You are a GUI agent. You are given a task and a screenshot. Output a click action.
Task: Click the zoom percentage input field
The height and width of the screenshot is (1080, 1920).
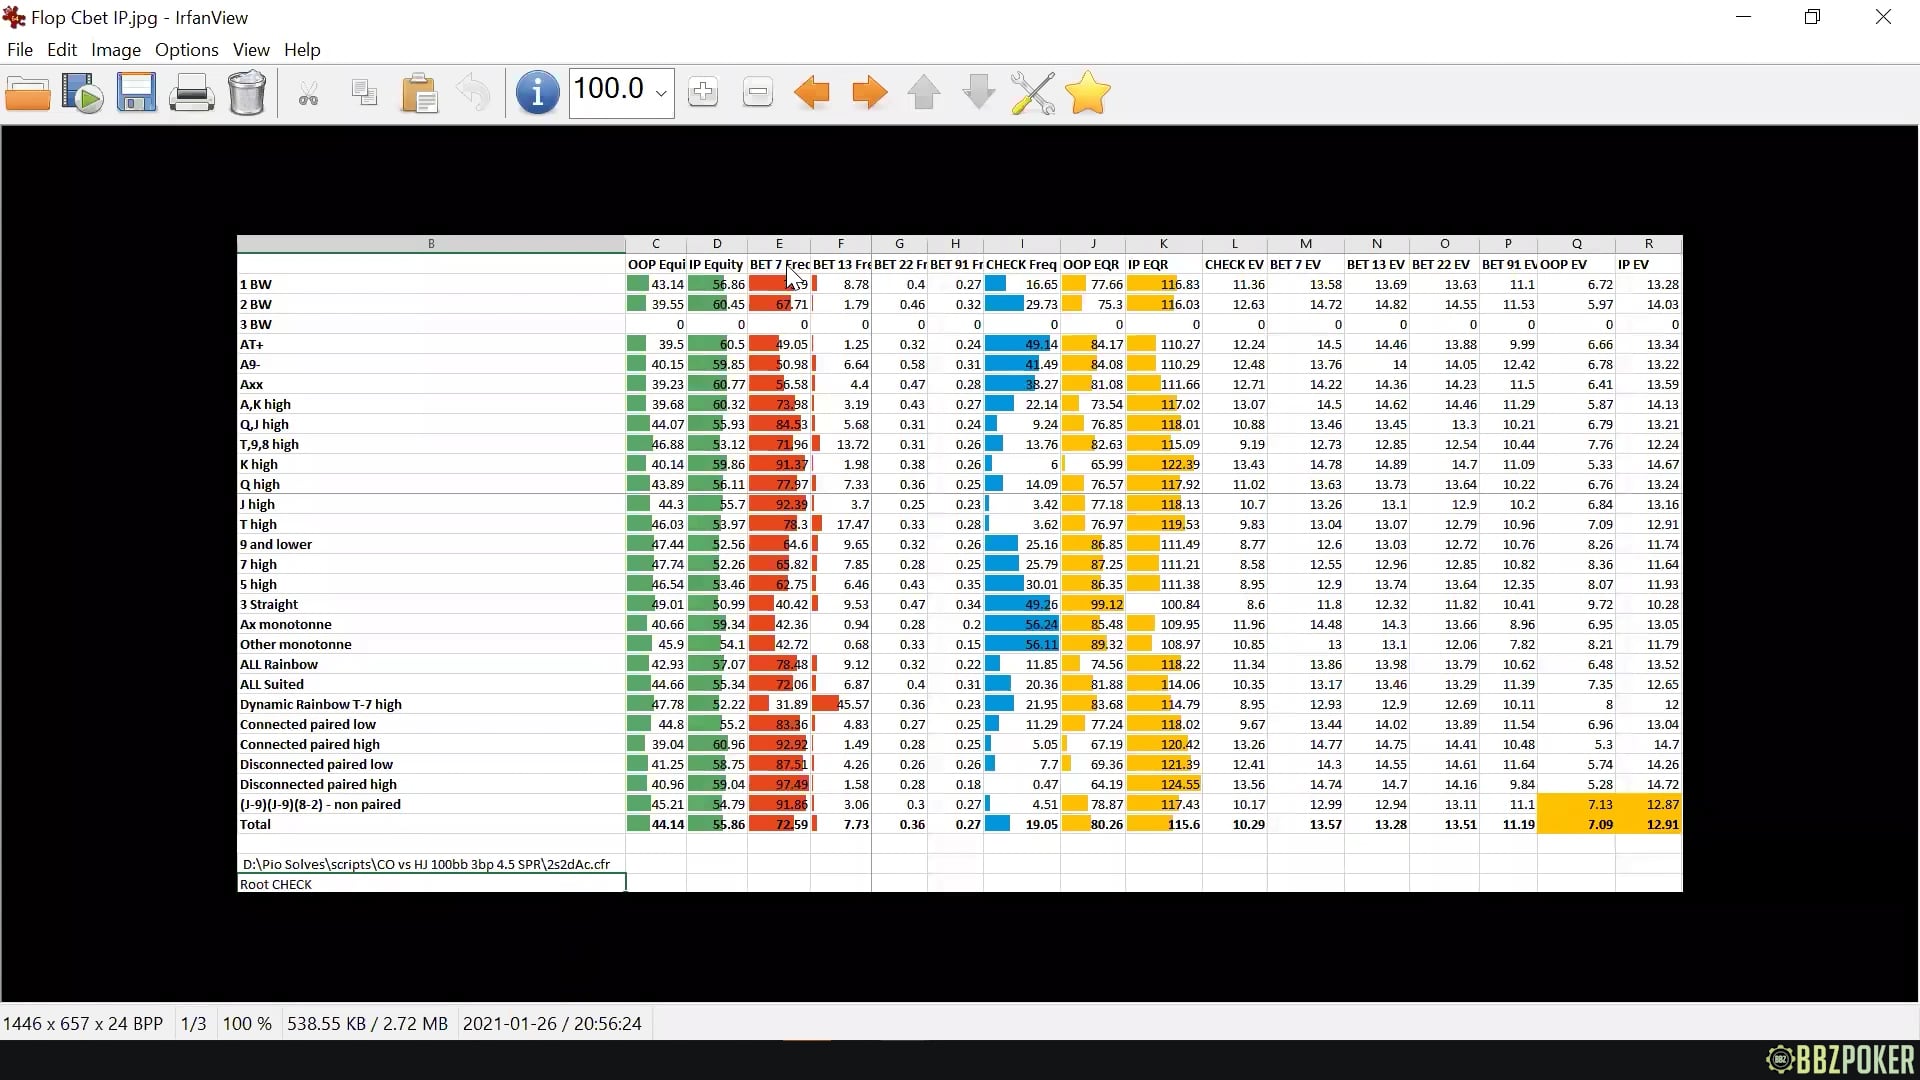click(x=608, y=90)
